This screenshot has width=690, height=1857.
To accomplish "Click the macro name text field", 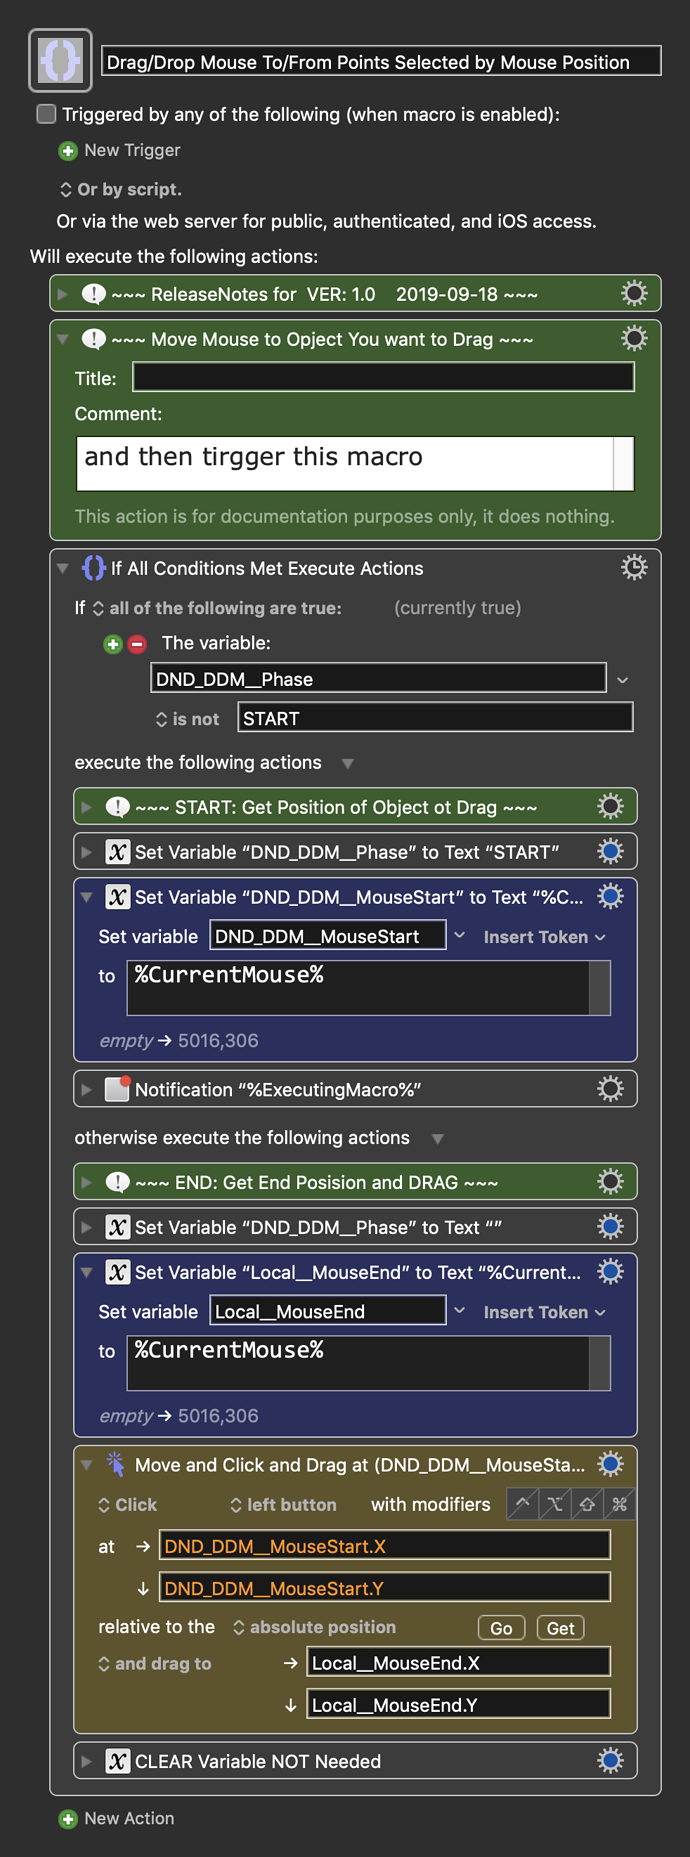I will [x=381, y=62].
